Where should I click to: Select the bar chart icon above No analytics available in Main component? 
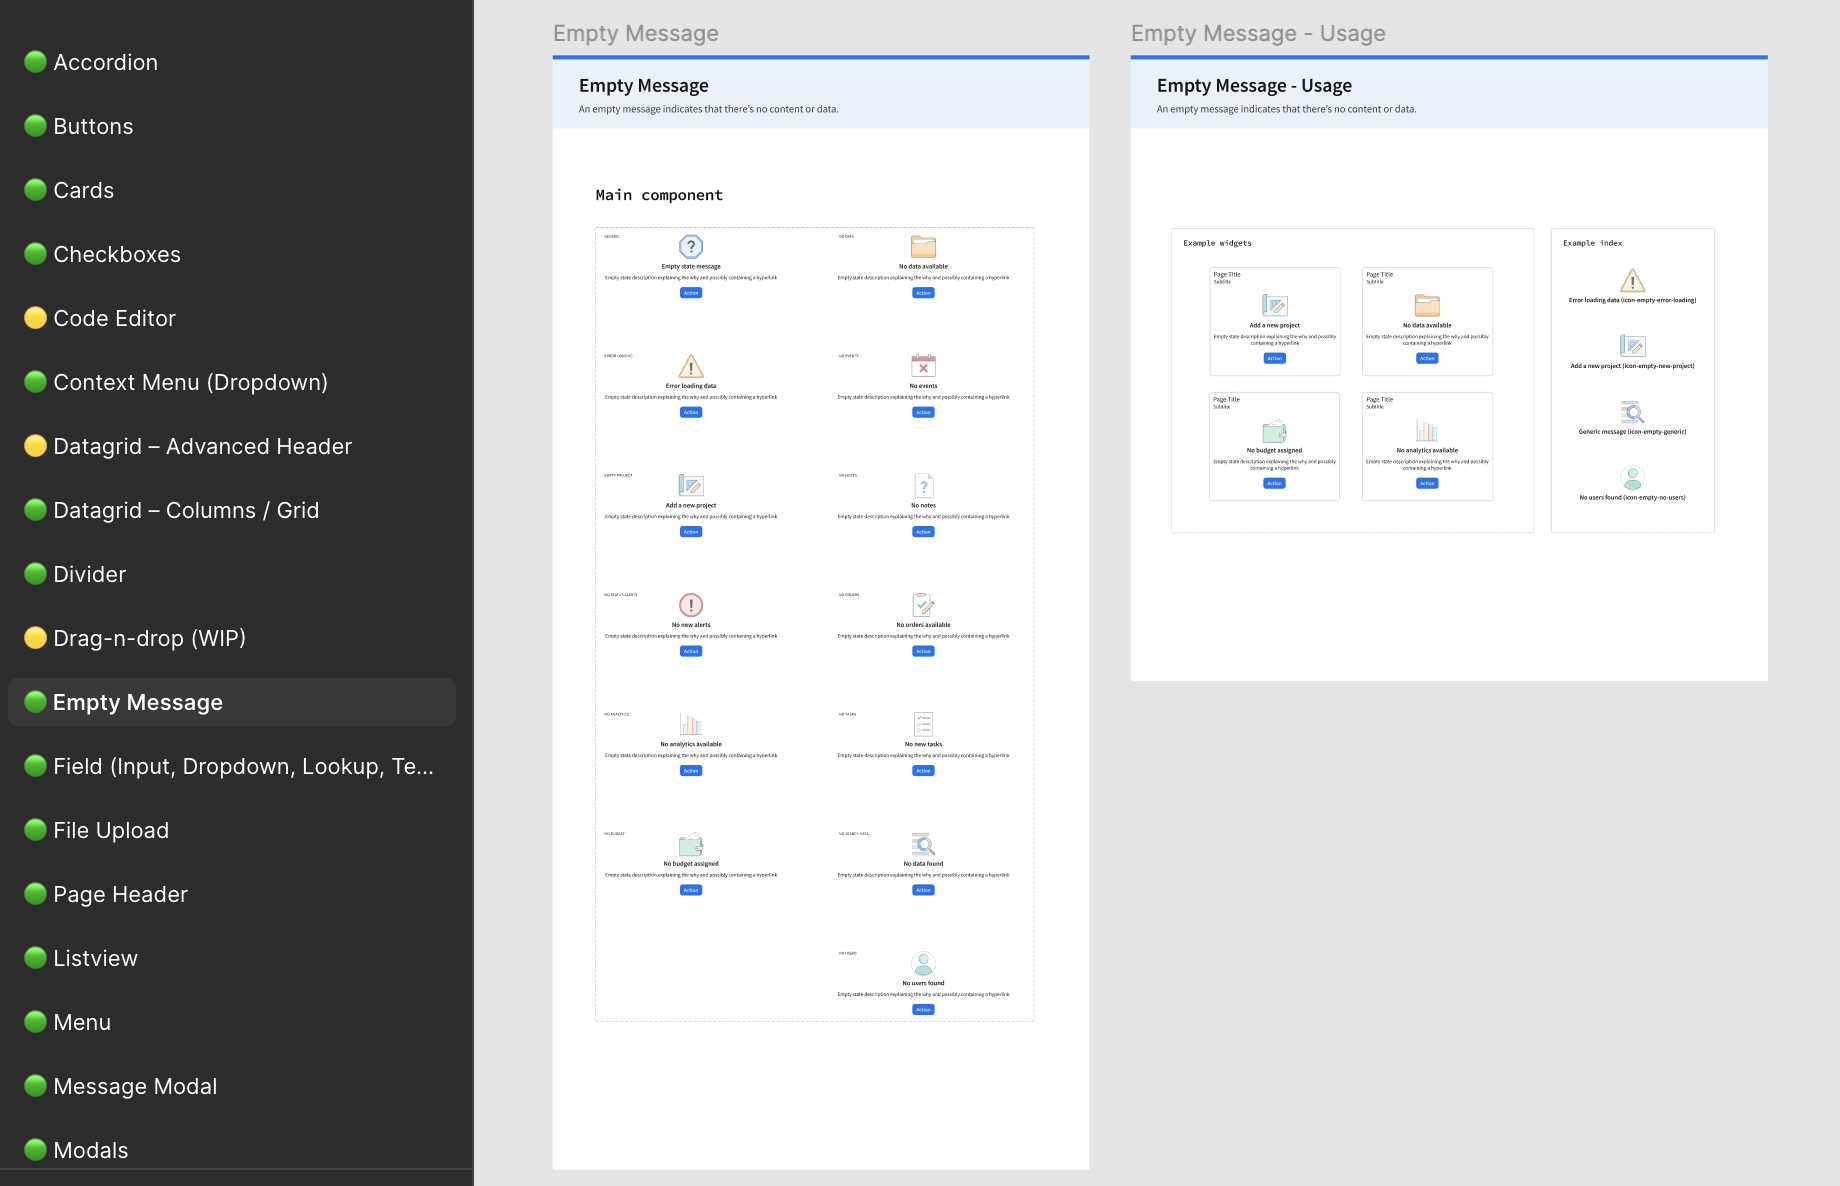pyautogui.click(x=691, y=724)
